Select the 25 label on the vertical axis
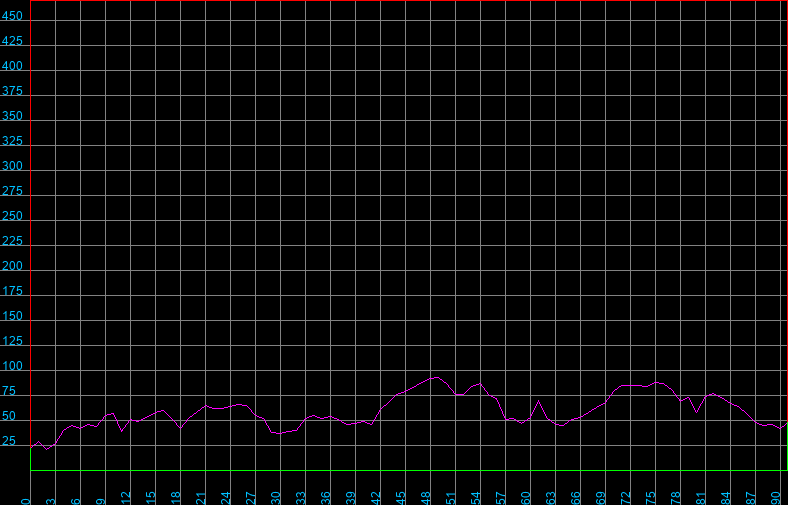This screenshot has height=505, width=788. pos(9,441)
